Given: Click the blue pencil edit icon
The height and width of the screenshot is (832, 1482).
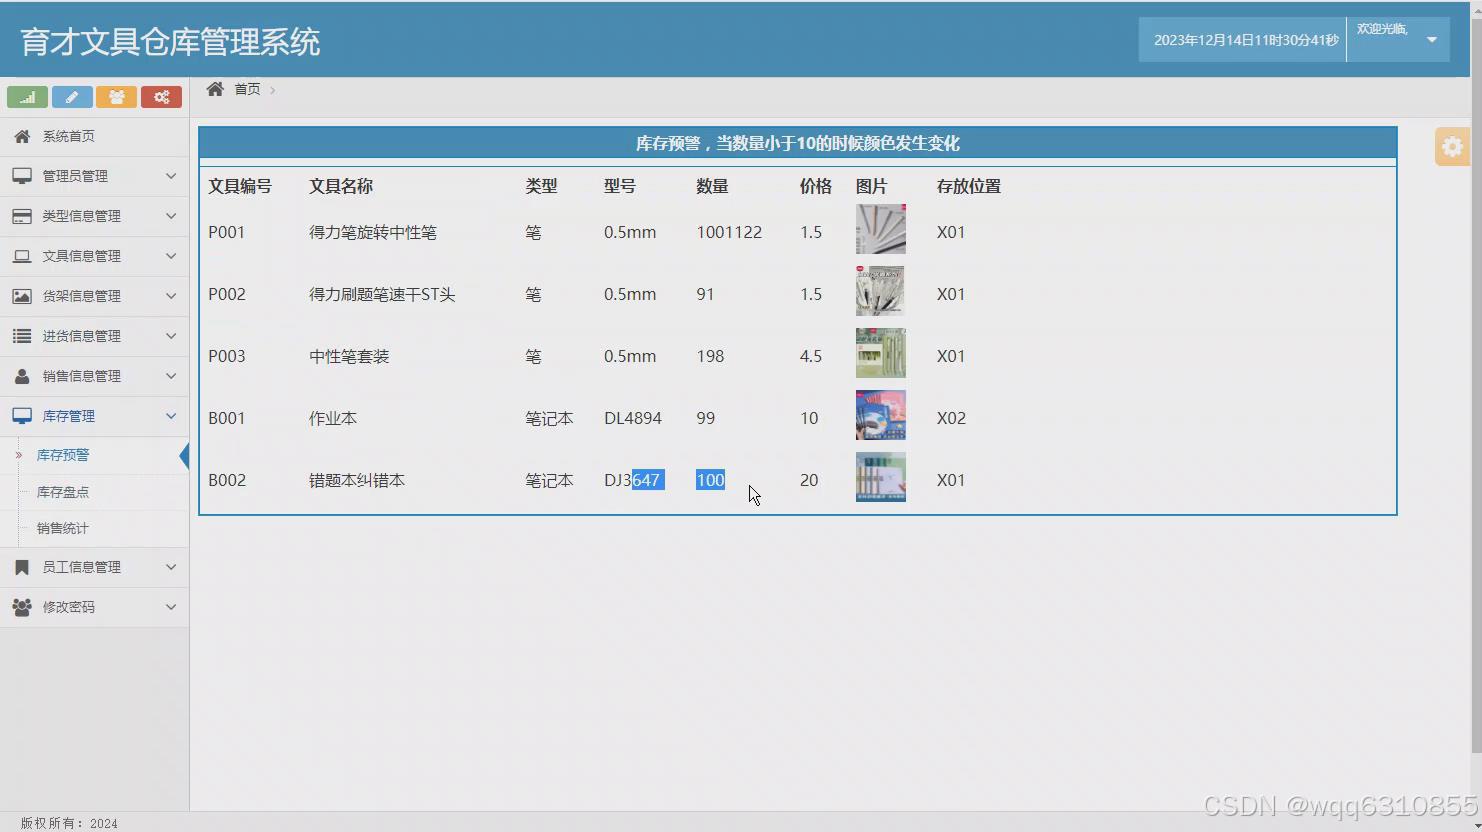Looking at the screenshot, I should [x=71, y=96].
